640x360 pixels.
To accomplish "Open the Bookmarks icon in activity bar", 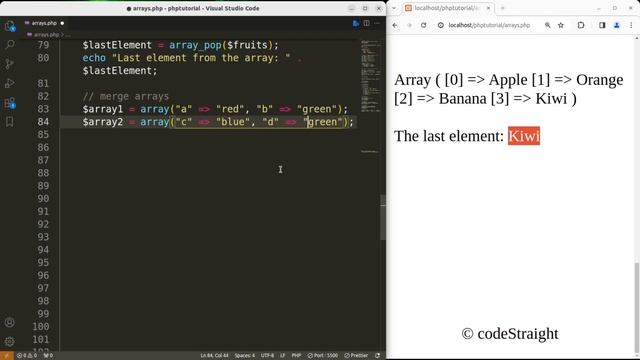I will (x=9, y=122).
